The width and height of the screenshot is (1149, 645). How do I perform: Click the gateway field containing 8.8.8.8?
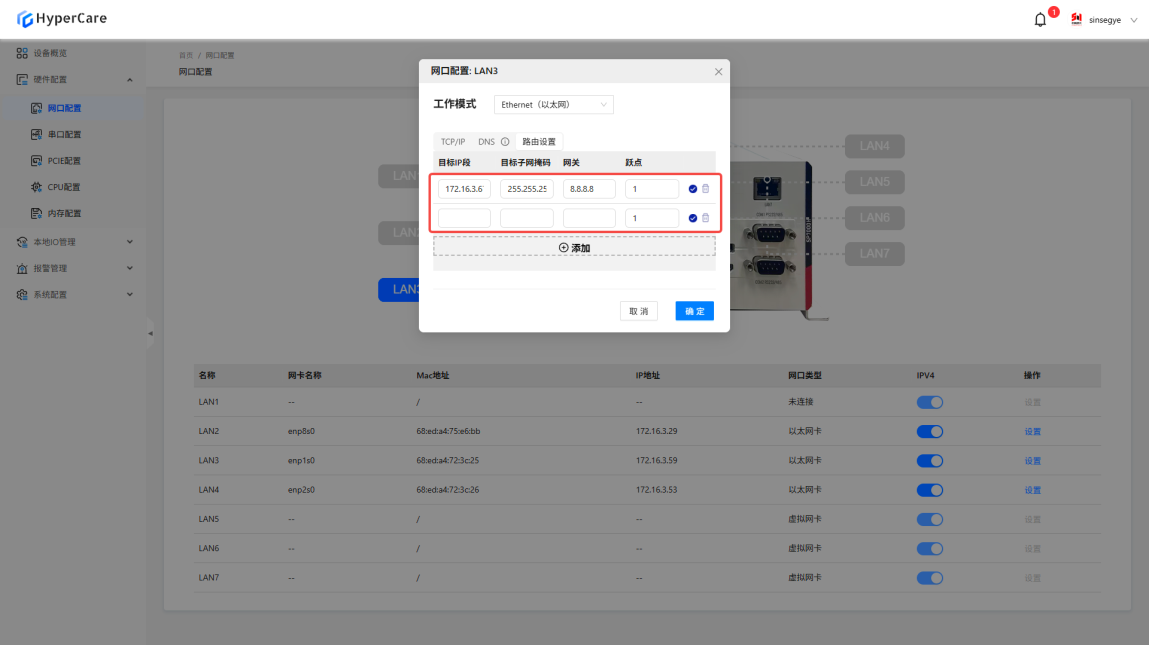click(x=589, y=189)
